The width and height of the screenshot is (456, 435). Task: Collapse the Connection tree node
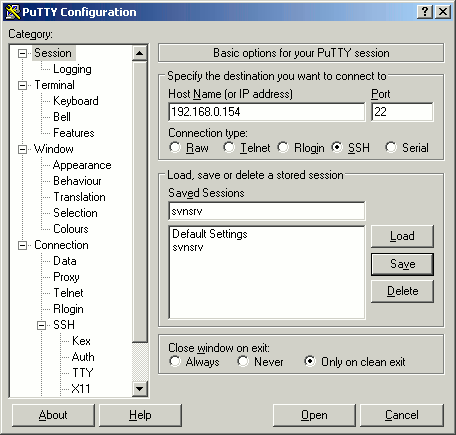click(x=22, y=245)
